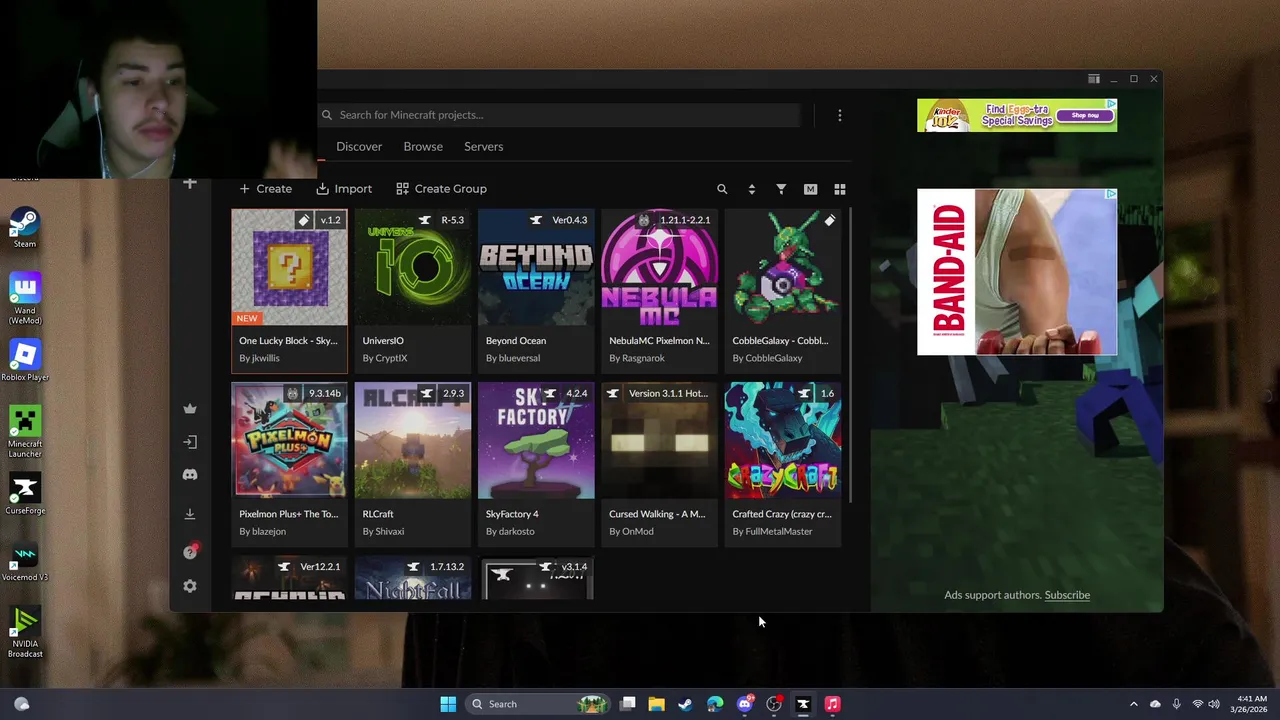Open the Wand (WeMod) desktop shortcut
The image size is (1280, 720).
[x=25, y=298]
